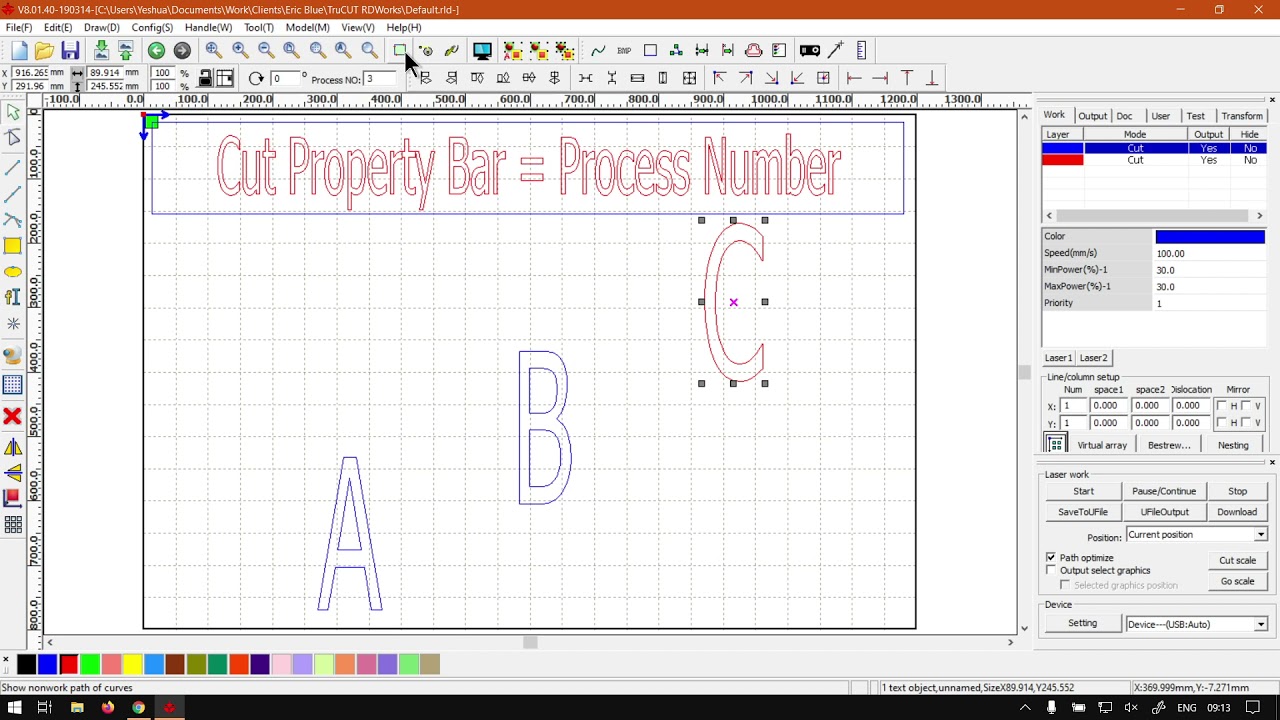Screen dimensions: 1280x720
Task: Click the Stop button
Action: click(1237, 491)
